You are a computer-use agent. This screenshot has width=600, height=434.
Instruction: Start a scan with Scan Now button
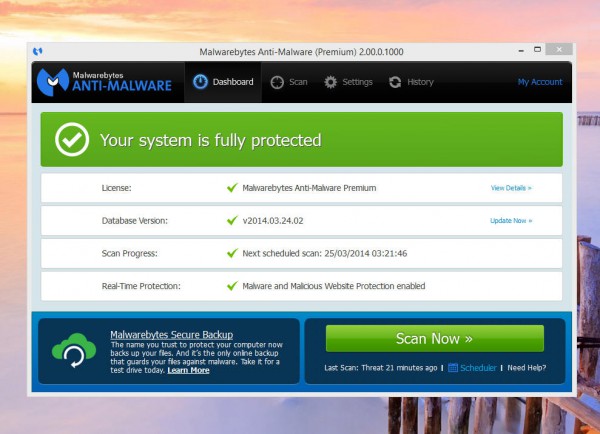(x=435, y=338)
